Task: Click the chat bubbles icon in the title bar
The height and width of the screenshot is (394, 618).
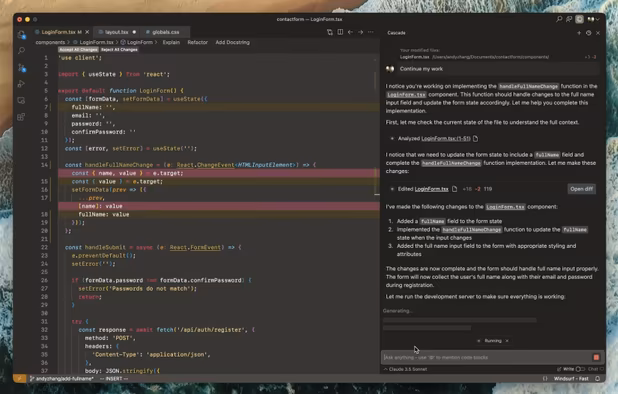Action: [x=569, y=19]
